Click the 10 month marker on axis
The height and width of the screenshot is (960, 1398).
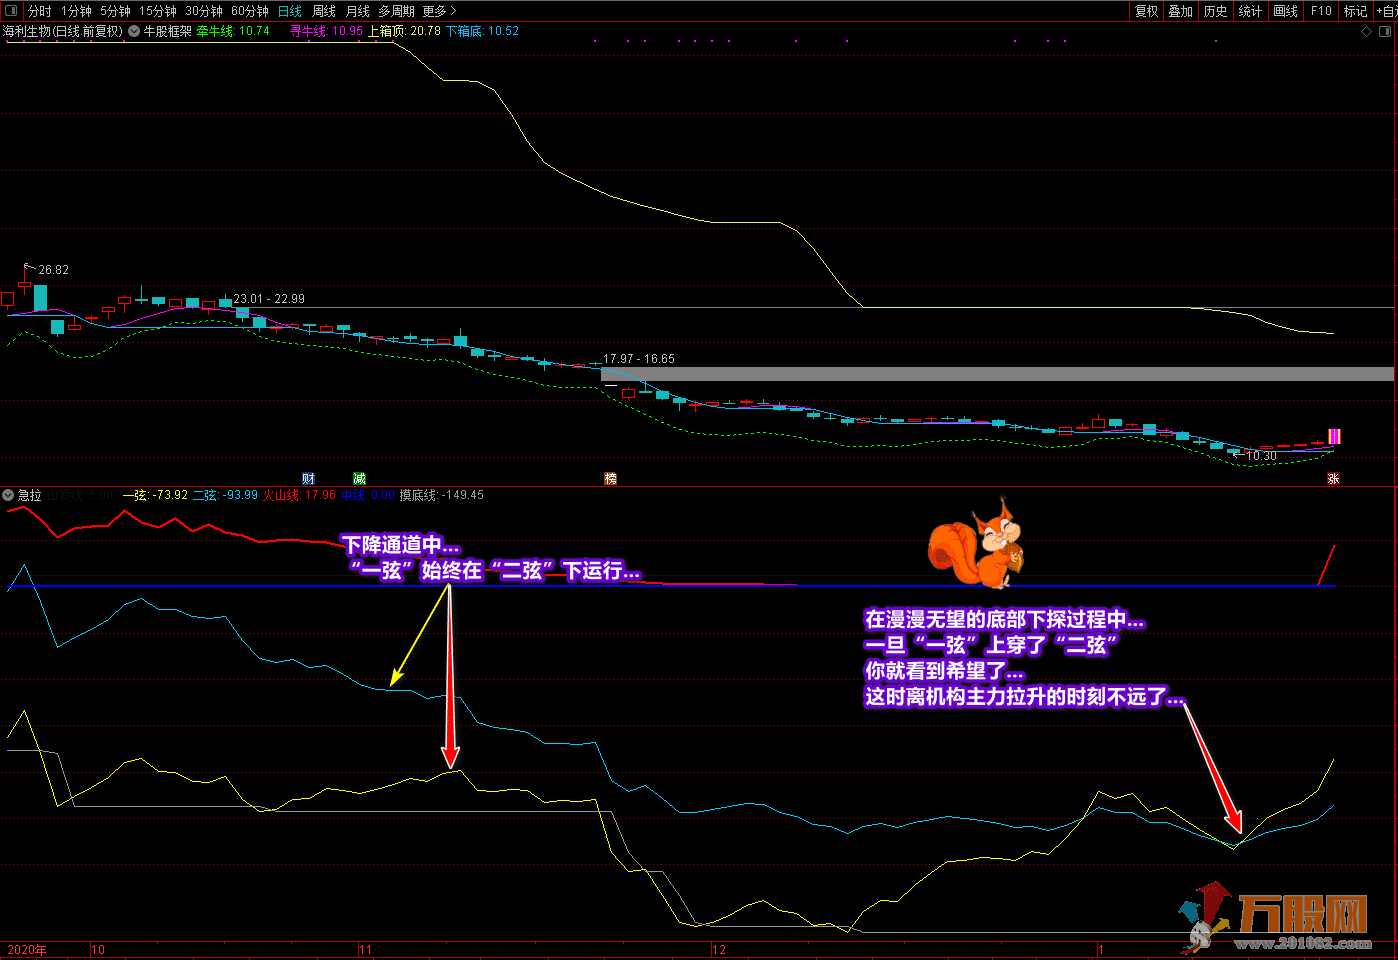pos(98,950)
